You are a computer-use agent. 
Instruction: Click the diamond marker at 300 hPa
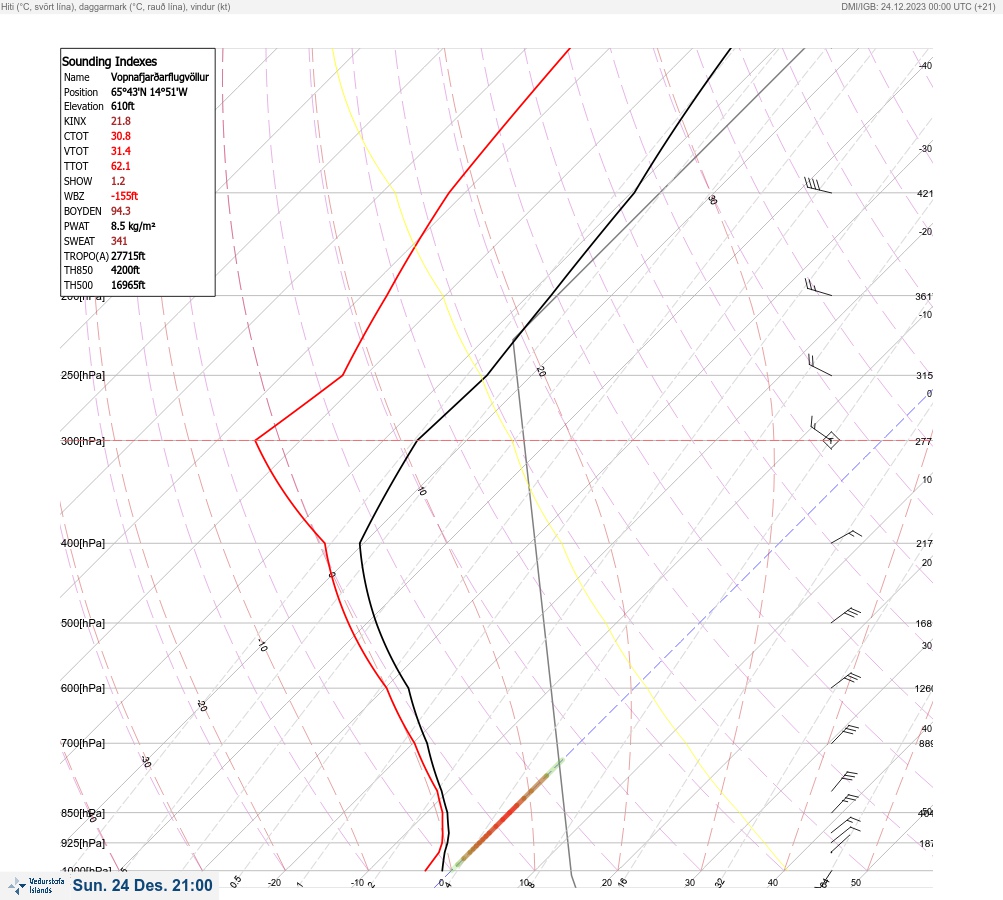[x=830, y=441]
